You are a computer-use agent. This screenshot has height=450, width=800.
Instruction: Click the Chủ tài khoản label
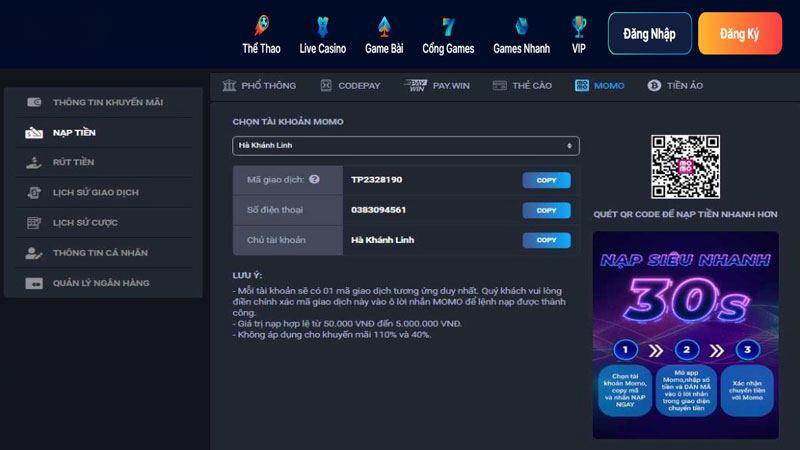pos(276,240)
